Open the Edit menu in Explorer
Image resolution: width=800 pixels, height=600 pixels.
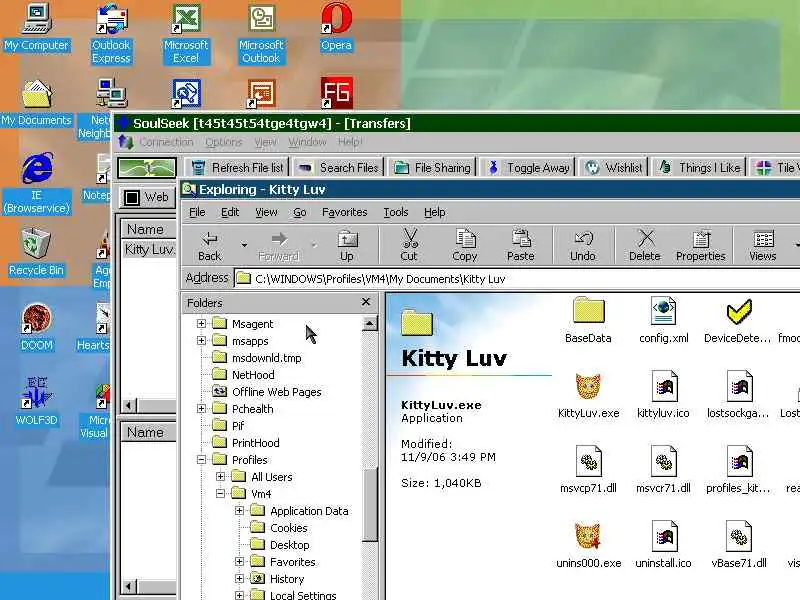pyautogui.click(x=230, y=212)
